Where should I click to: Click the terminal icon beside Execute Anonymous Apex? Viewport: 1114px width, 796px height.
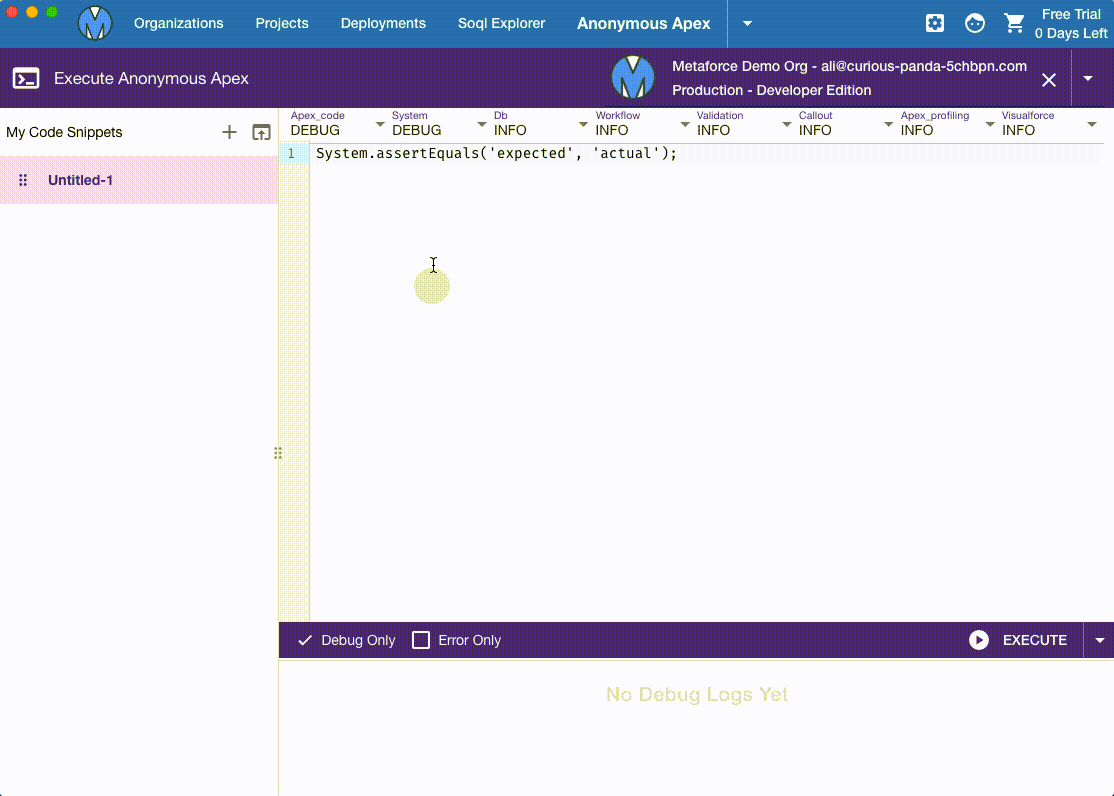click(x=26, y=78)
